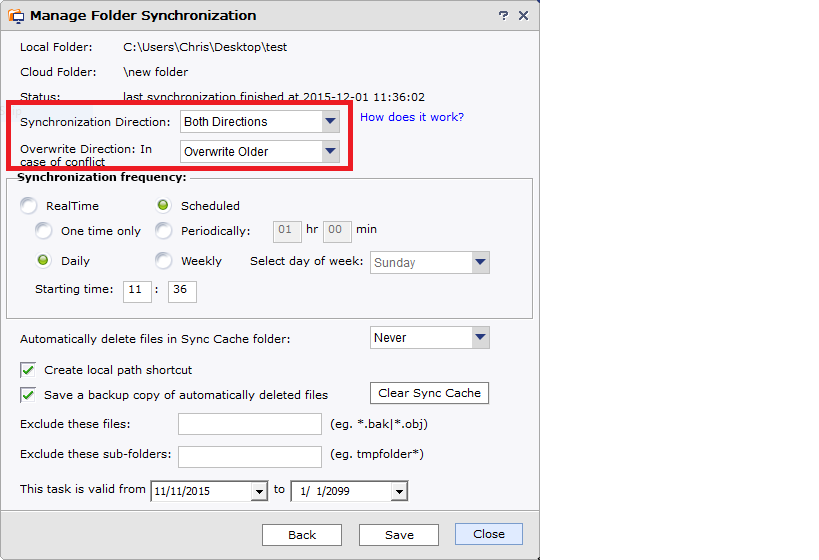819x560 pixels.
Task: Open the valid-from start date picker
Action: pos(259,491)
